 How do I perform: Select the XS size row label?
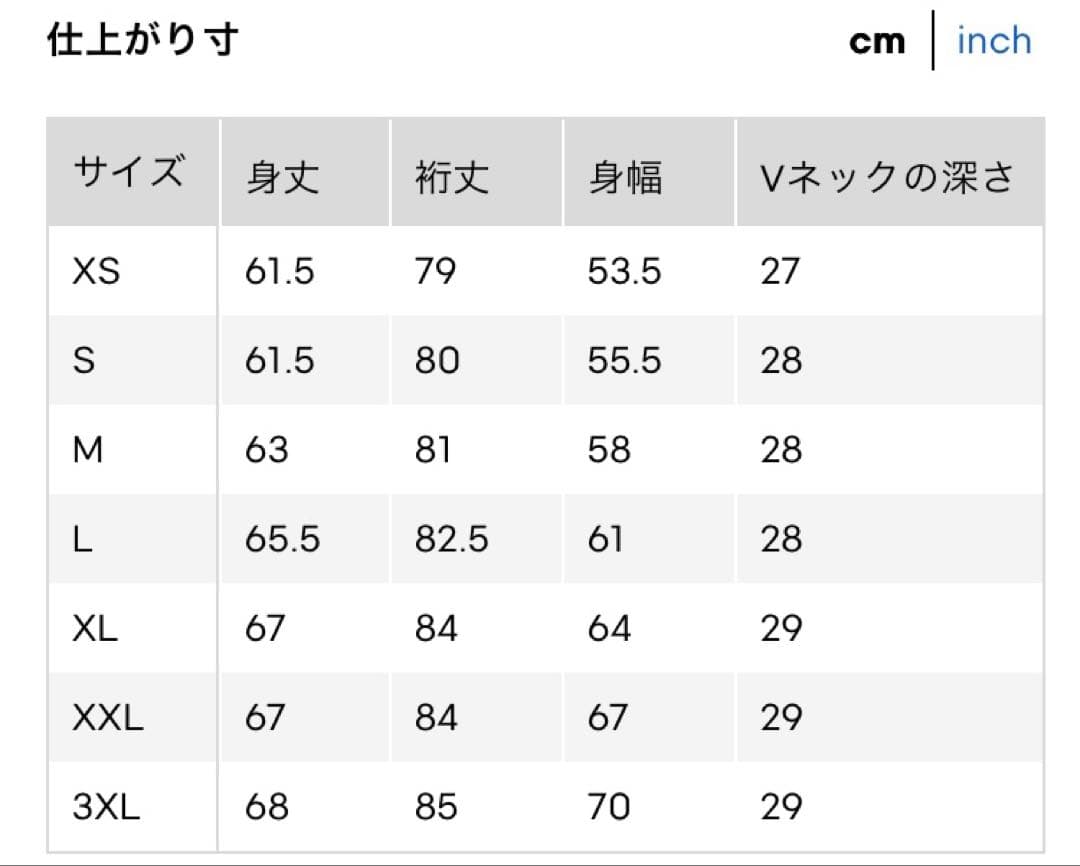coord(96,271)
